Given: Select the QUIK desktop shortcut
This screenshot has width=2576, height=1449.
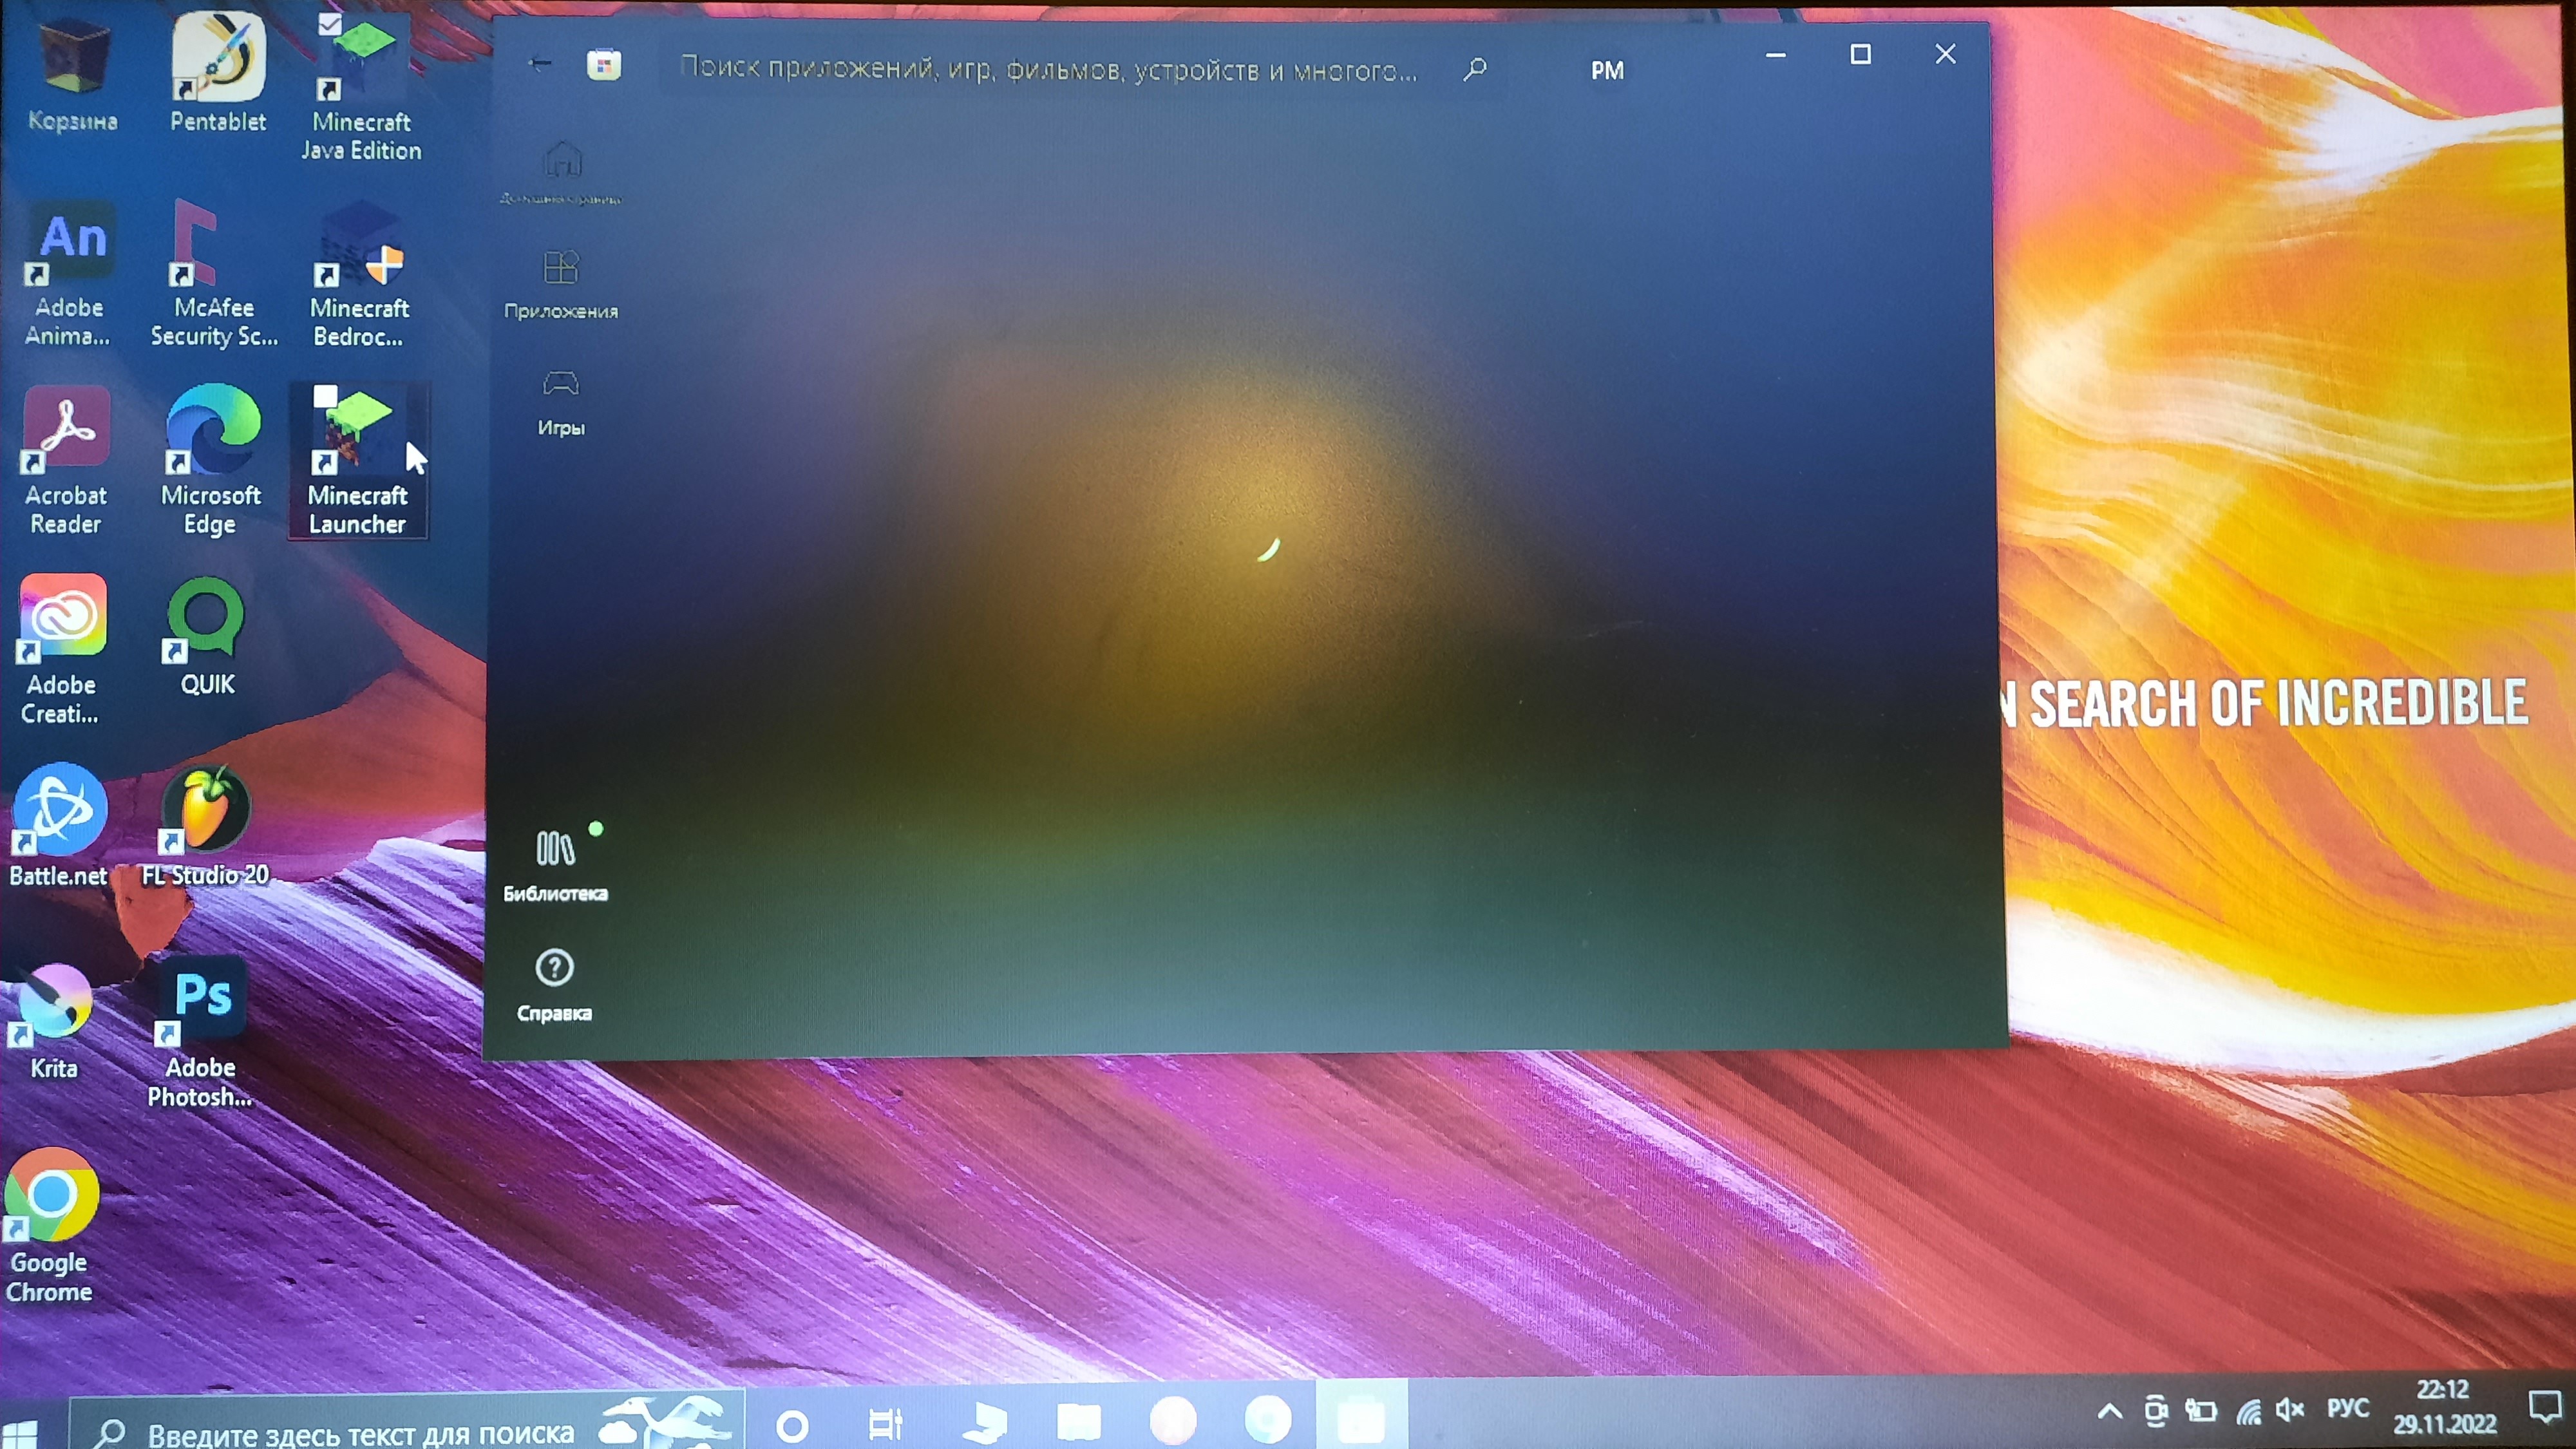Looking at the screenshot, I should pyautogui.click(x=207, y=637).
